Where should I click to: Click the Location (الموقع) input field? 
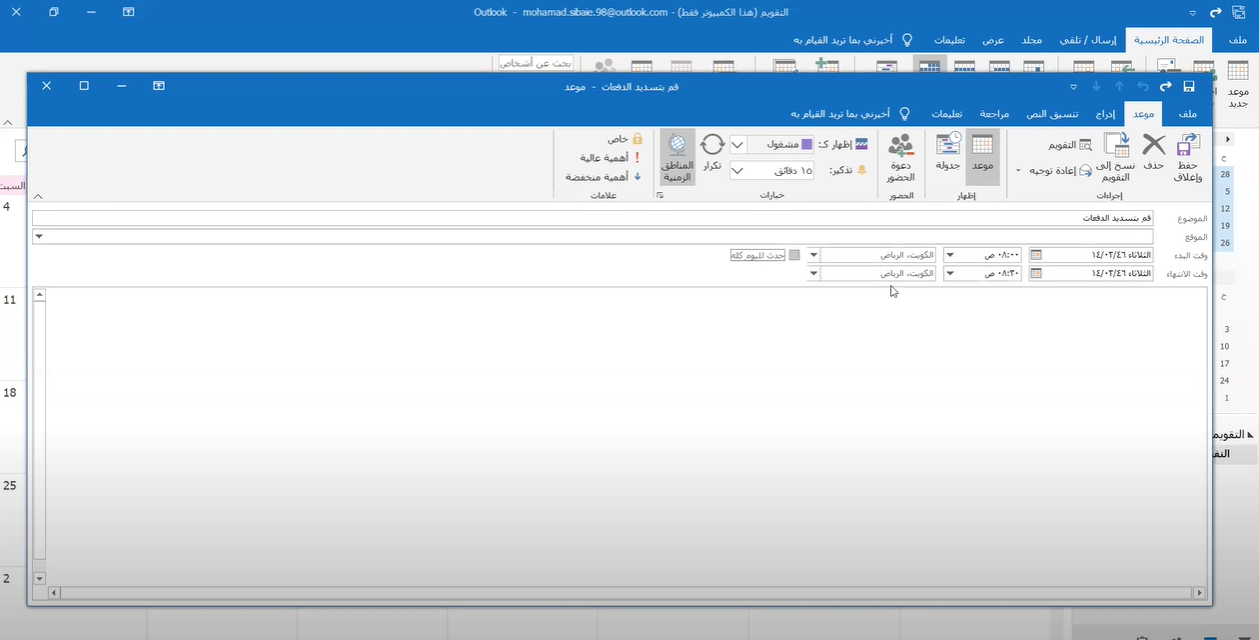pos(598,237)
